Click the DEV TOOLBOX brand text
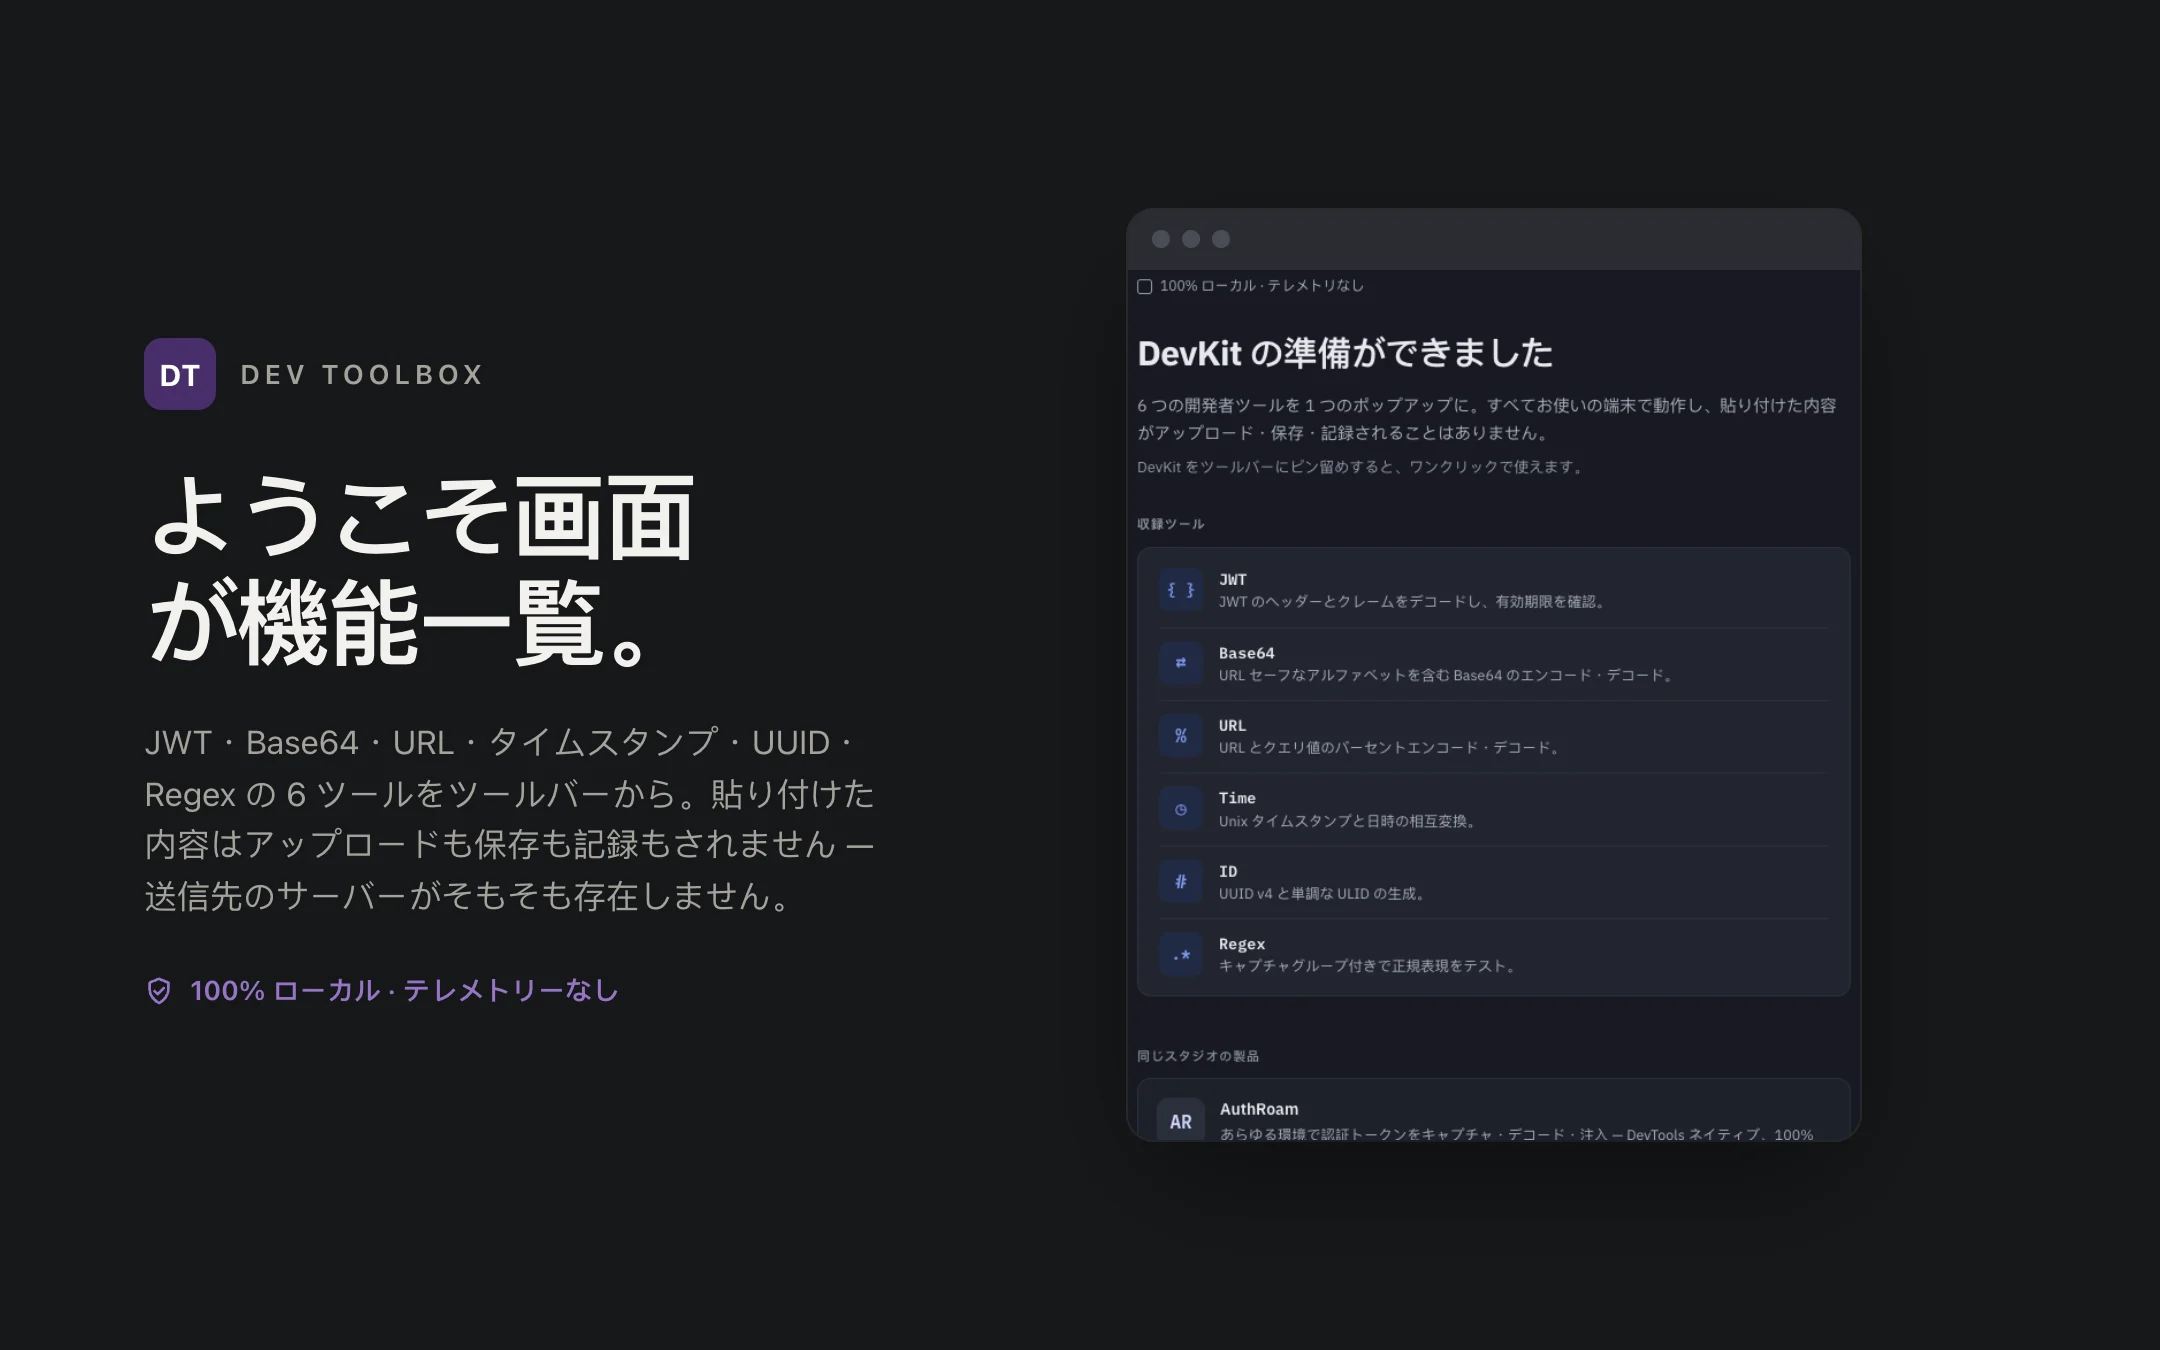Viewport: 2160px width, 1350px height. (x=362, y=375)
